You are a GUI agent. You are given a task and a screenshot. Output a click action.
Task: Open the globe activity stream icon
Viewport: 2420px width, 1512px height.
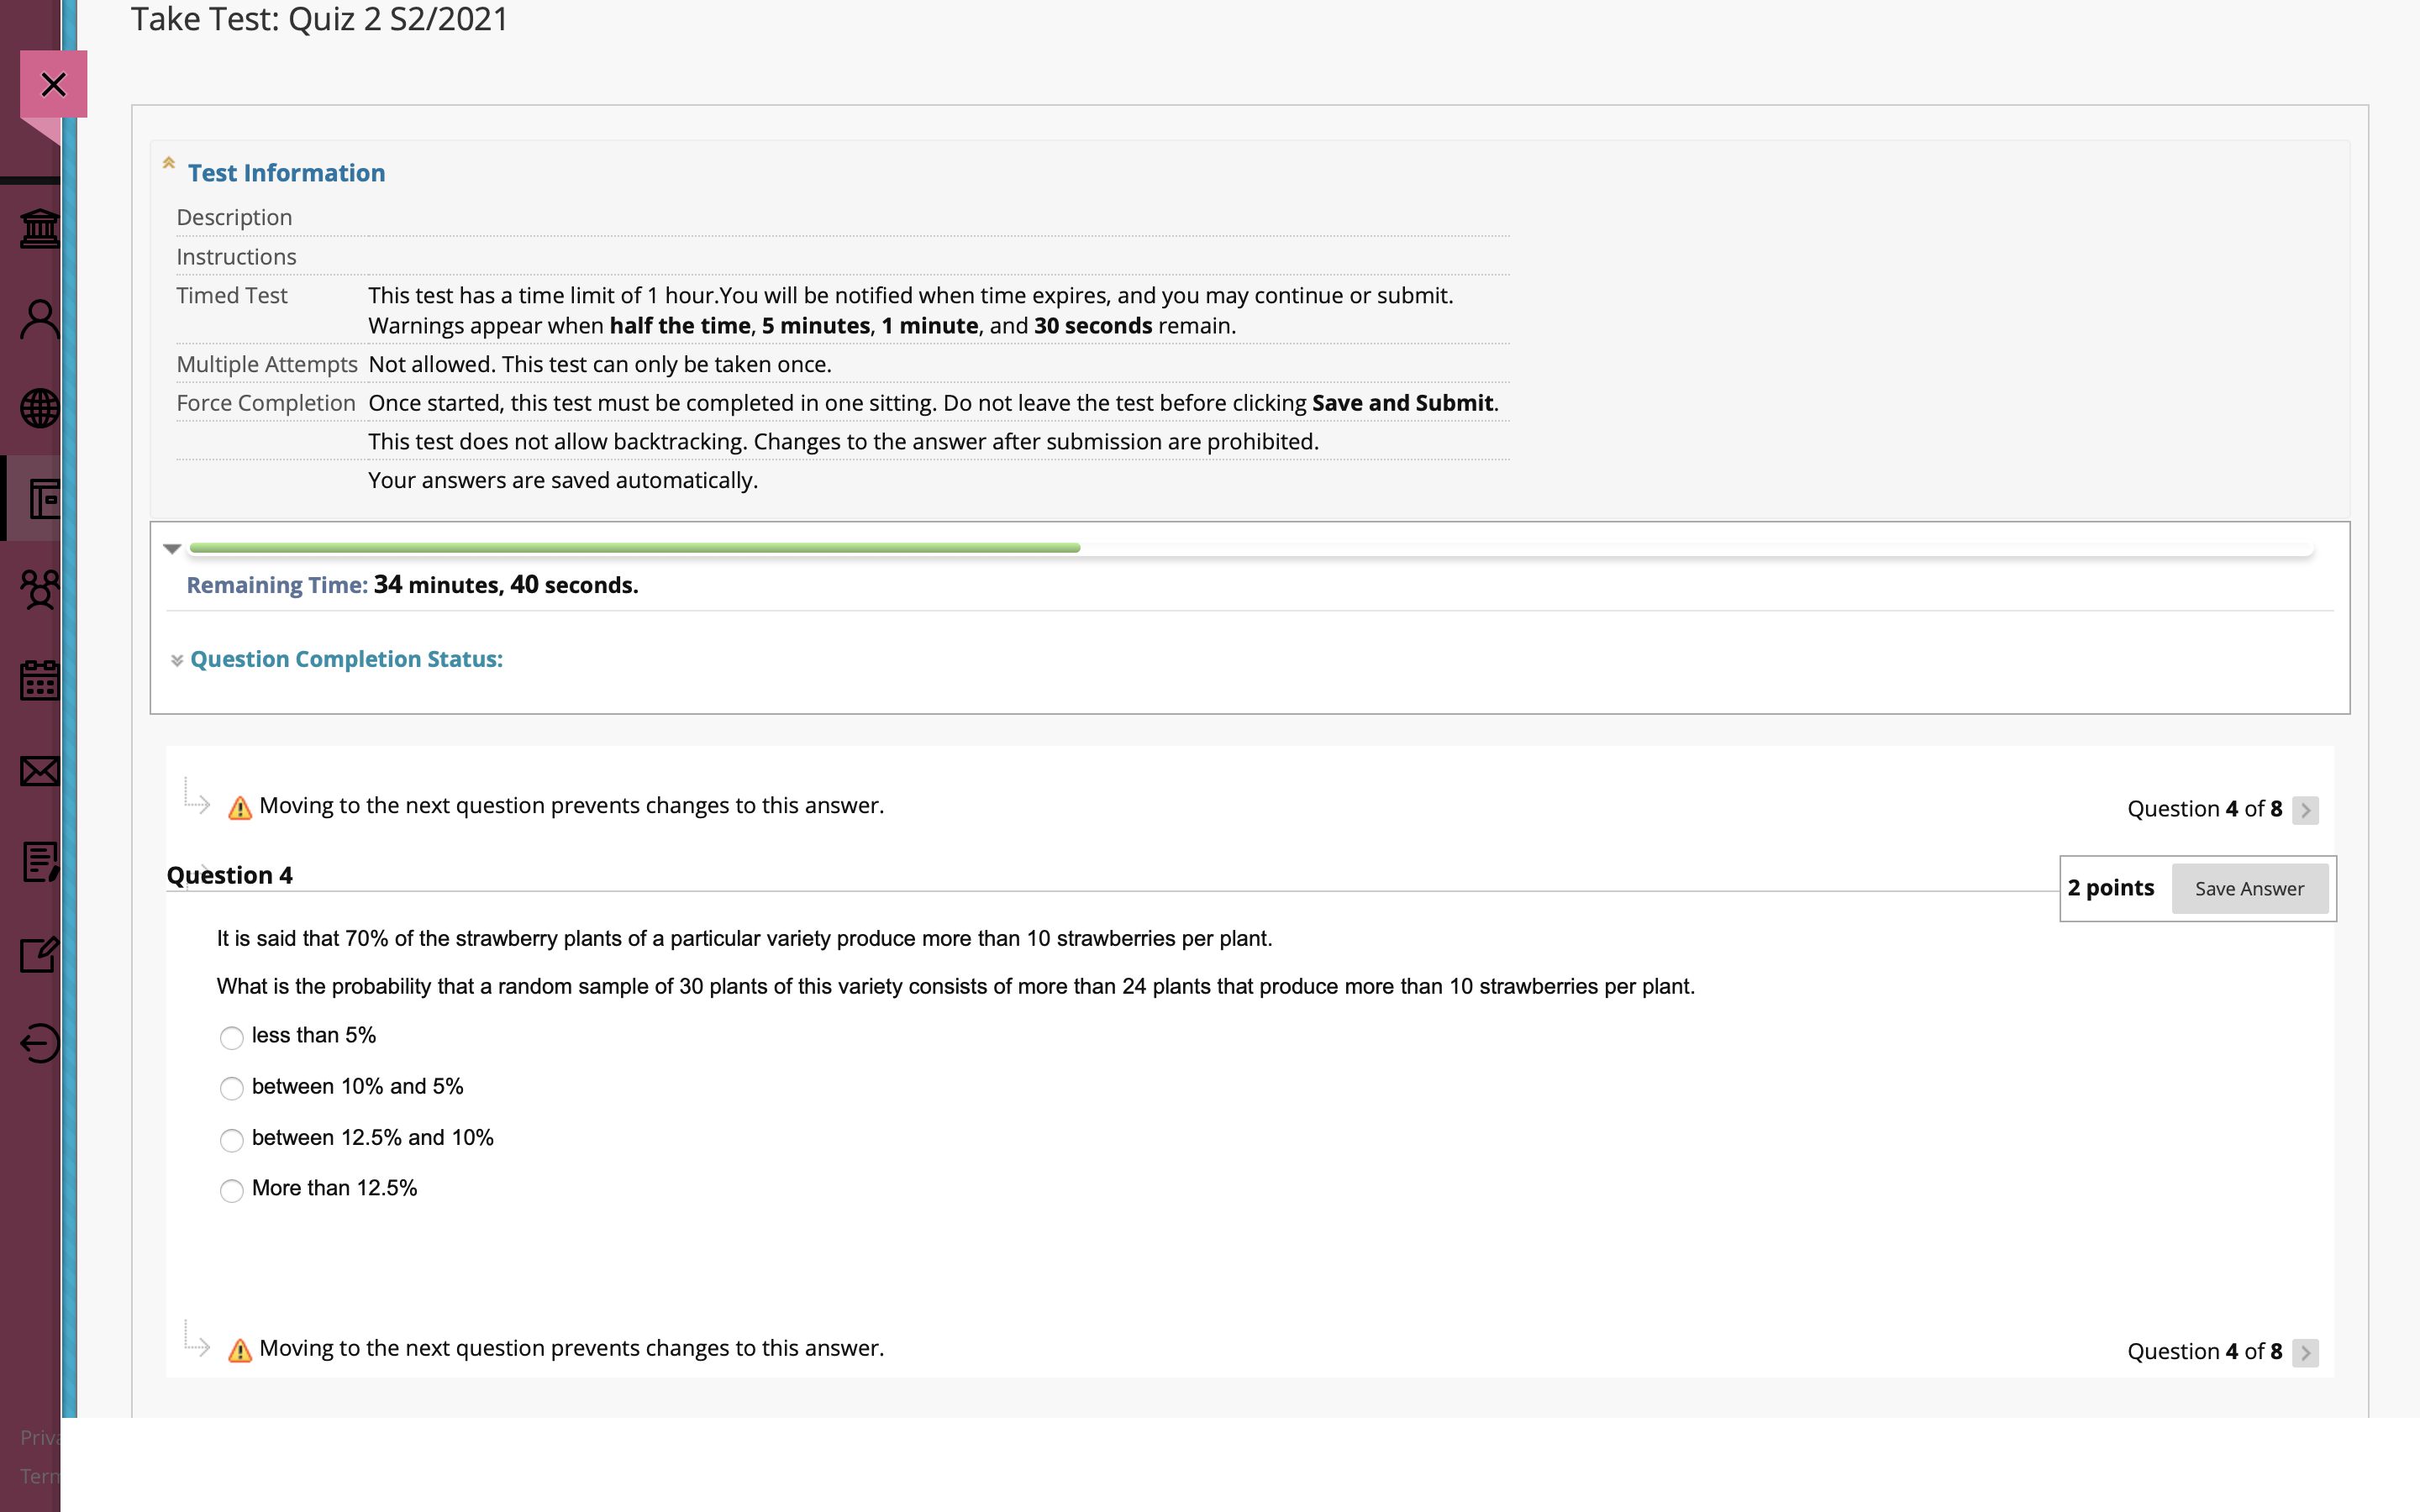[40, 408]
